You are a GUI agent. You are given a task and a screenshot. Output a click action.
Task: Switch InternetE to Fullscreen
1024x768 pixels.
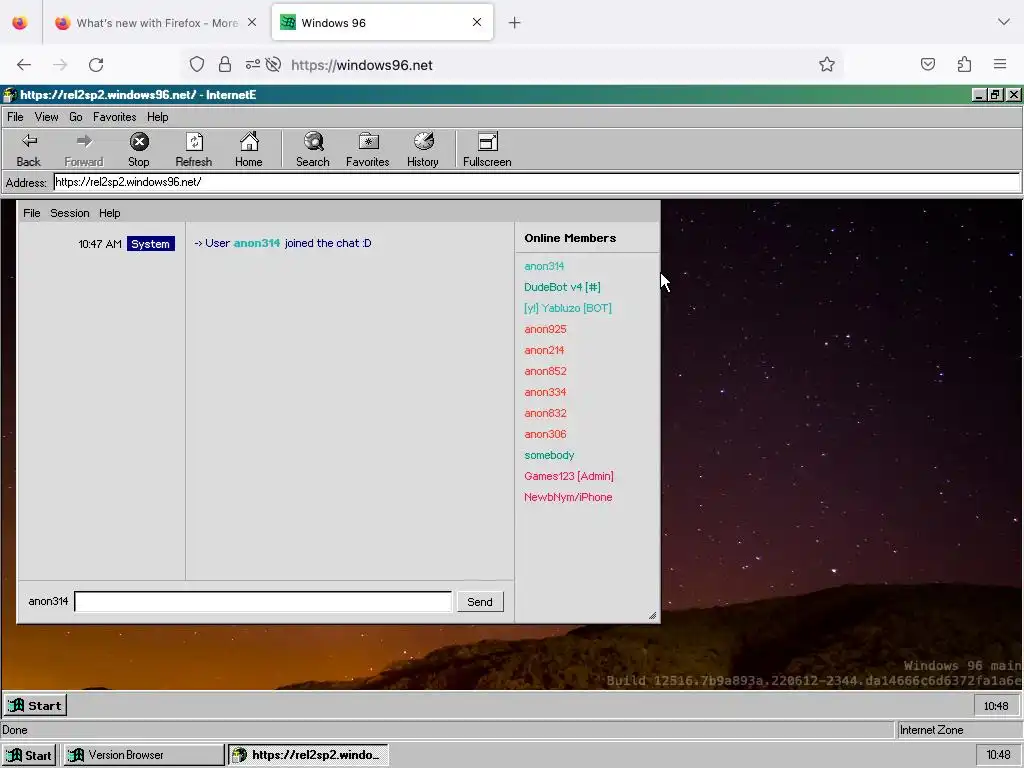point(487,150)
